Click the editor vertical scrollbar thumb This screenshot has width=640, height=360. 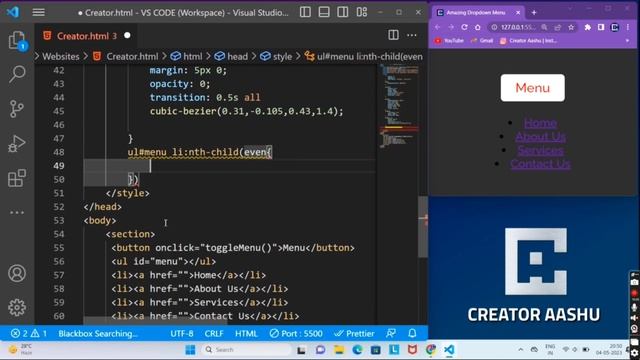click(423, 227)
